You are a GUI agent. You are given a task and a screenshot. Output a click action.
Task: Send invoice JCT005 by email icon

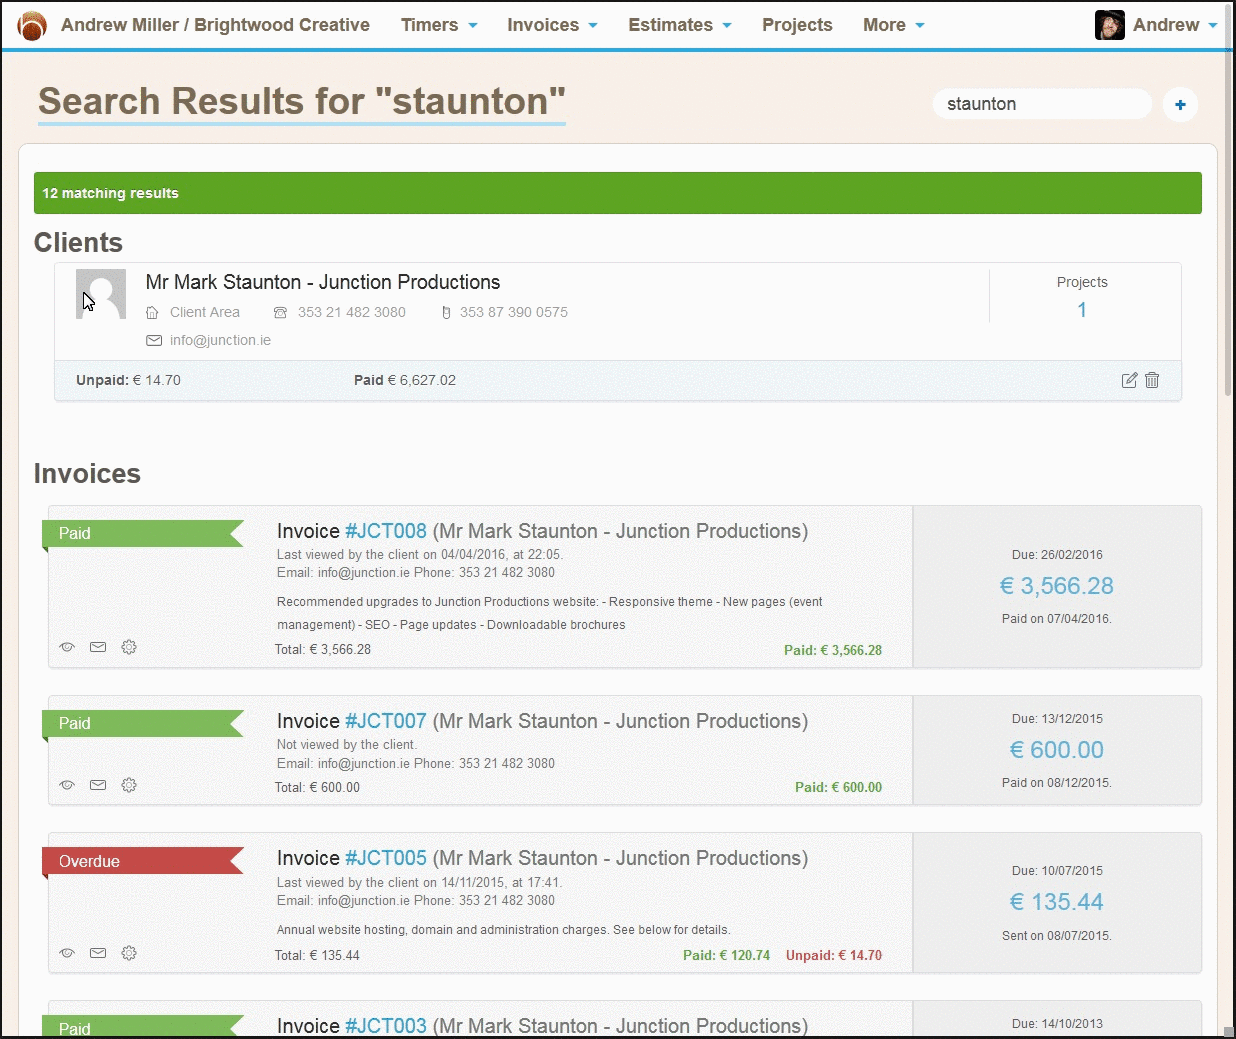(98, 953)
